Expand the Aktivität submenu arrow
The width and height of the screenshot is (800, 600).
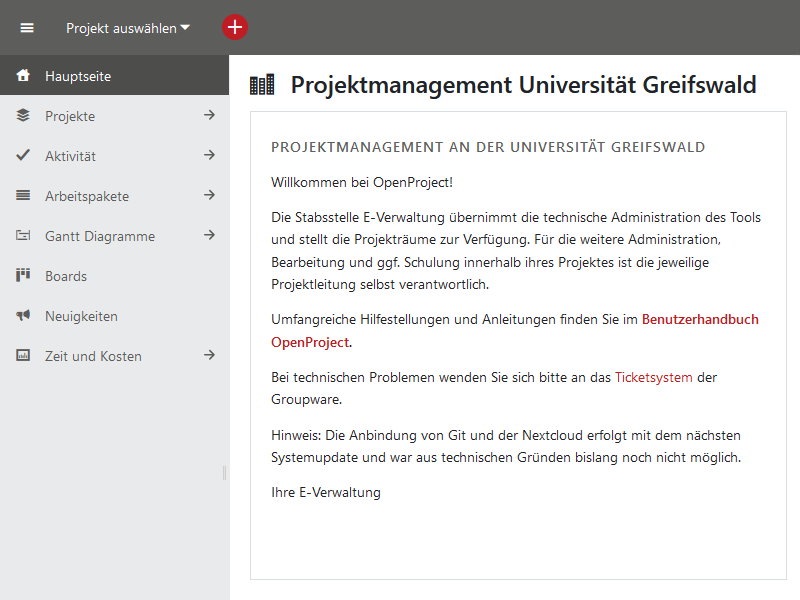209,155
